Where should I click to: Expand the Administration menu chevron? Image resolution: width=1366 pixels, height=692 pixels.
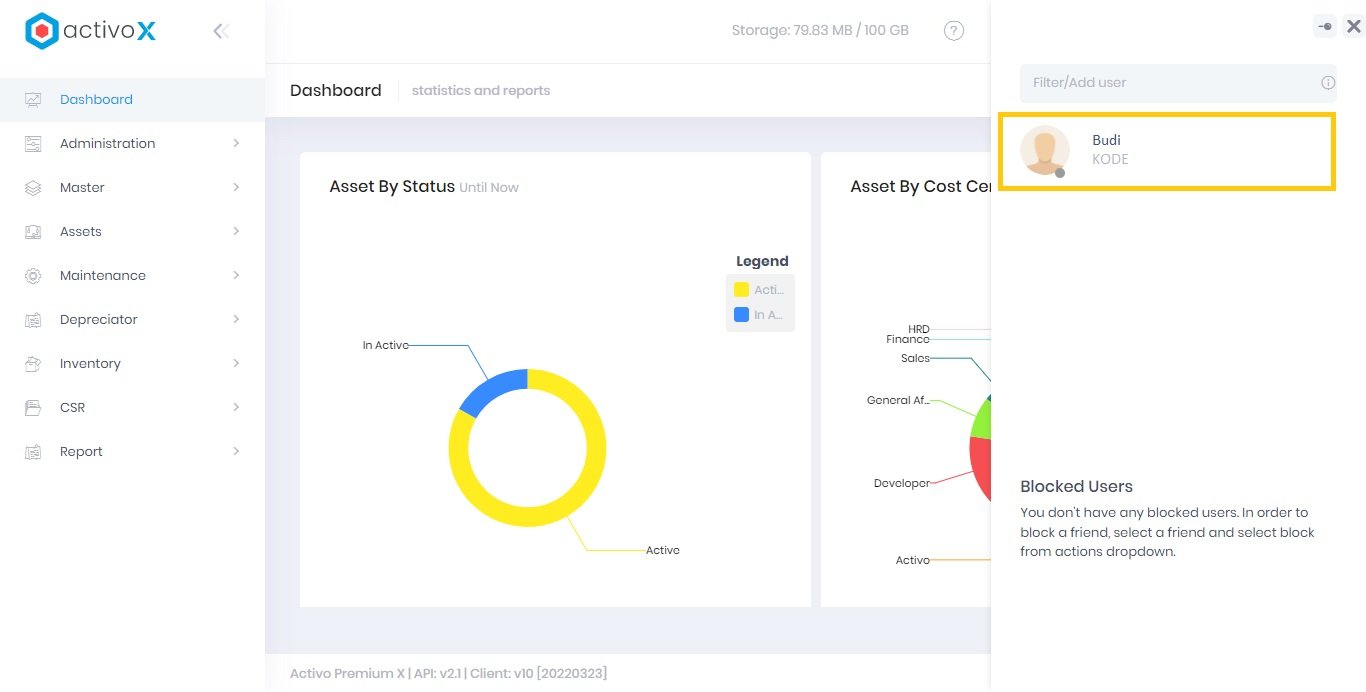pos(236,144)
